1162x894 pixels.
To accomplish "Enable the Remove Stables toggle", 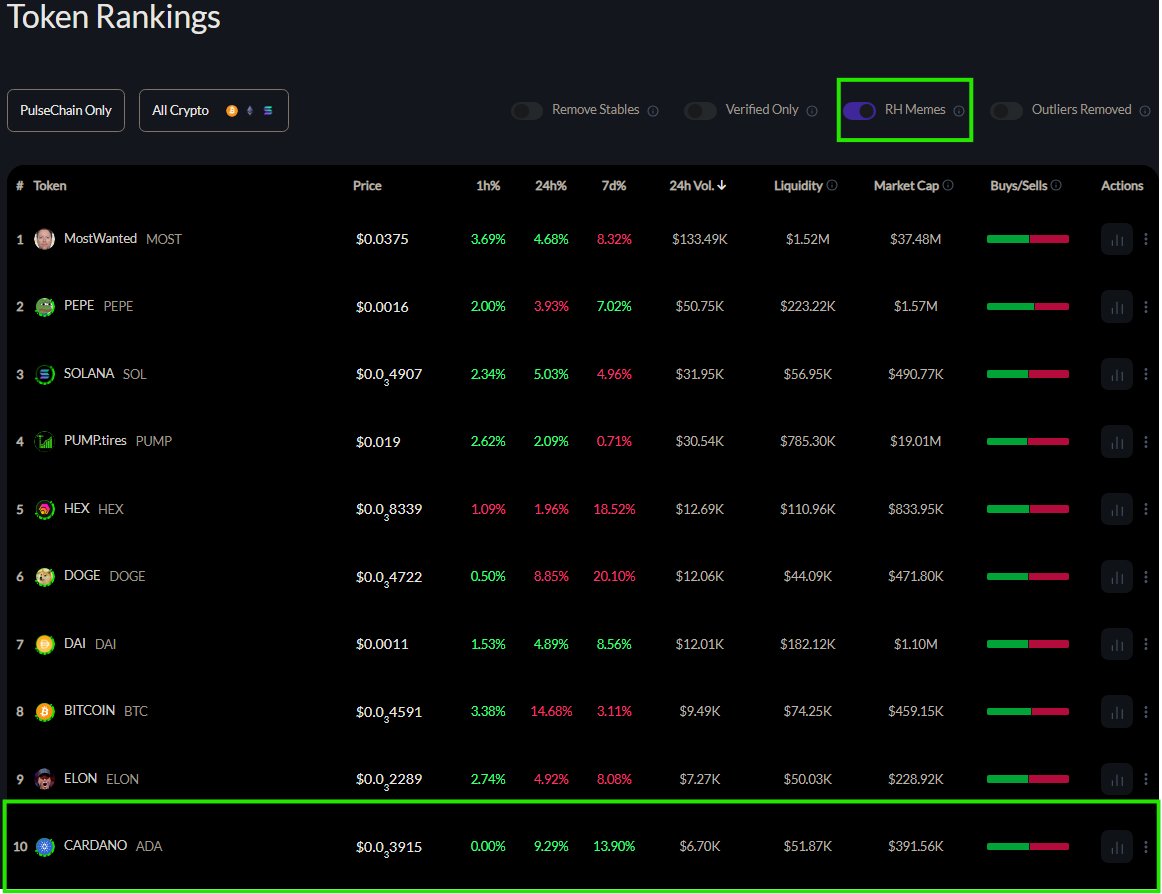I will coord(527,110).
